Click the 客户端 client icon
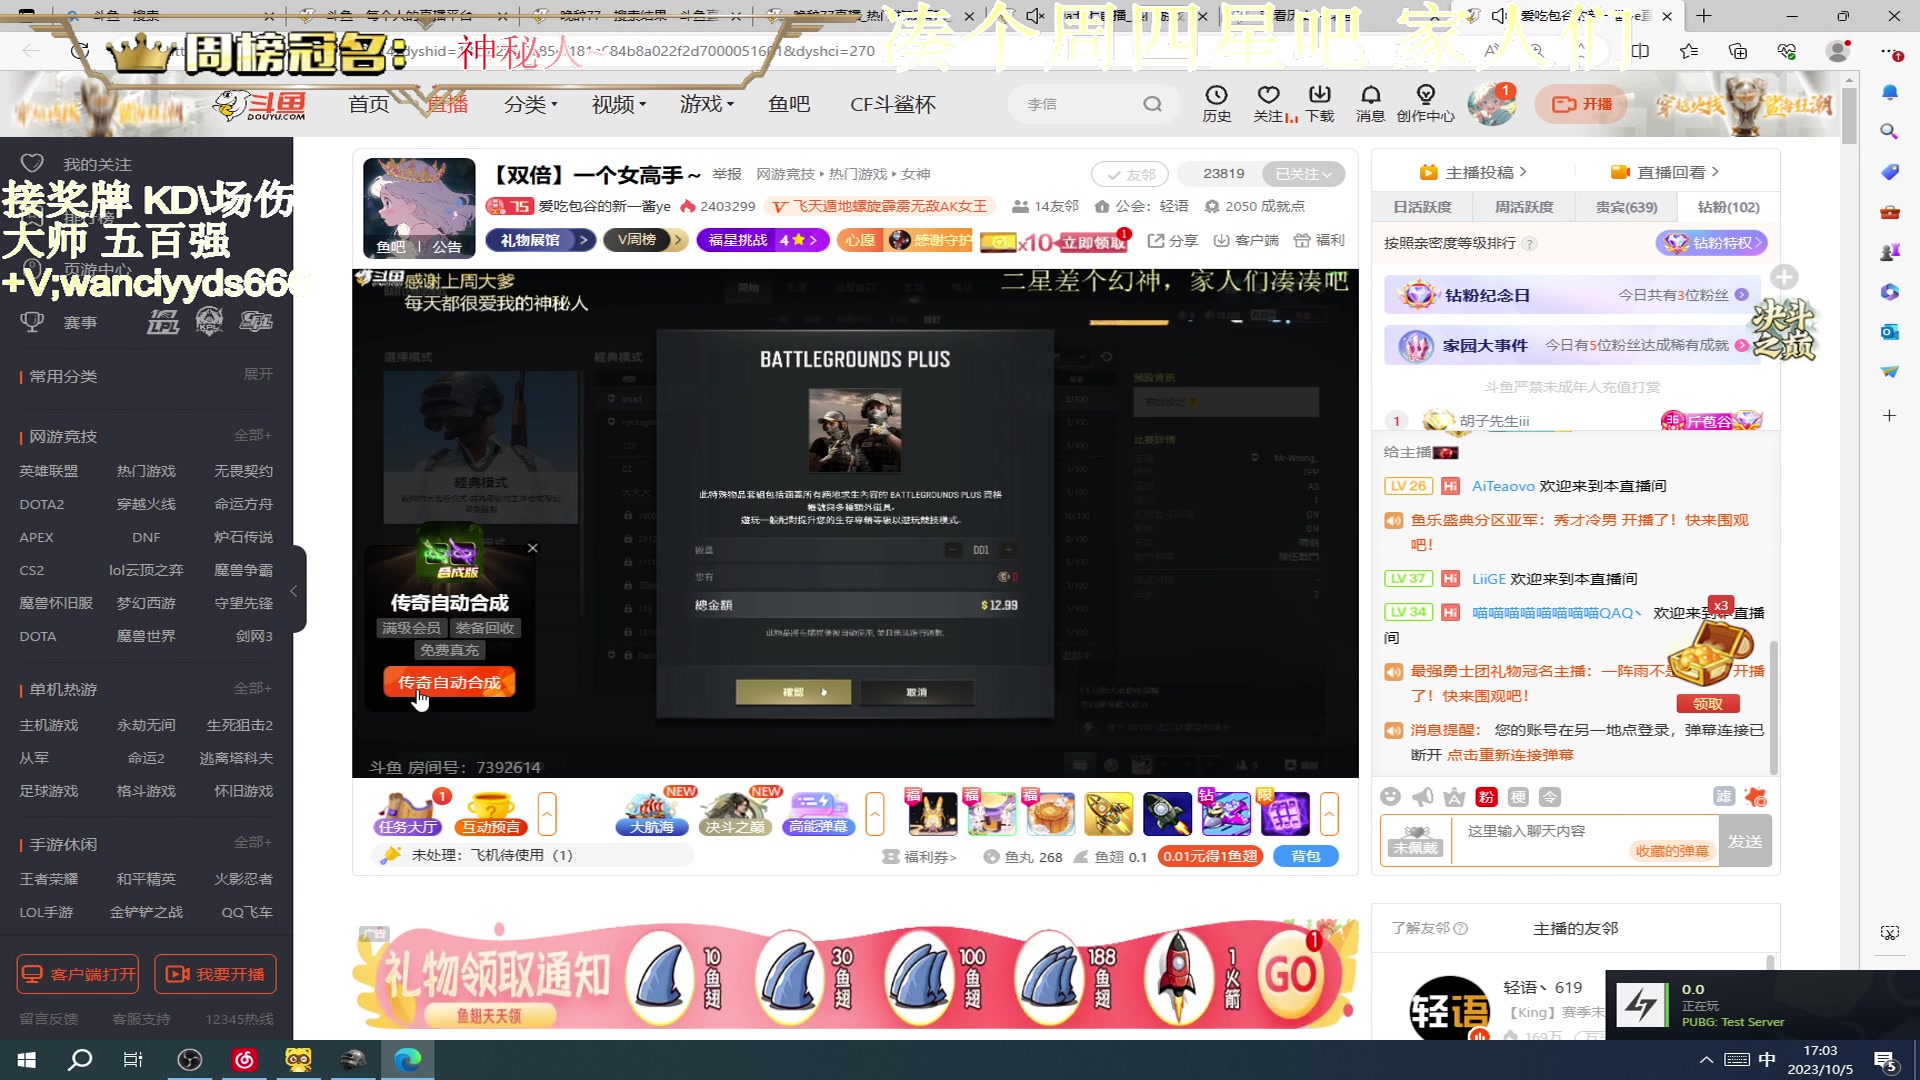The width and height of the screenshot is (1920, 1080). (1246, 241)
